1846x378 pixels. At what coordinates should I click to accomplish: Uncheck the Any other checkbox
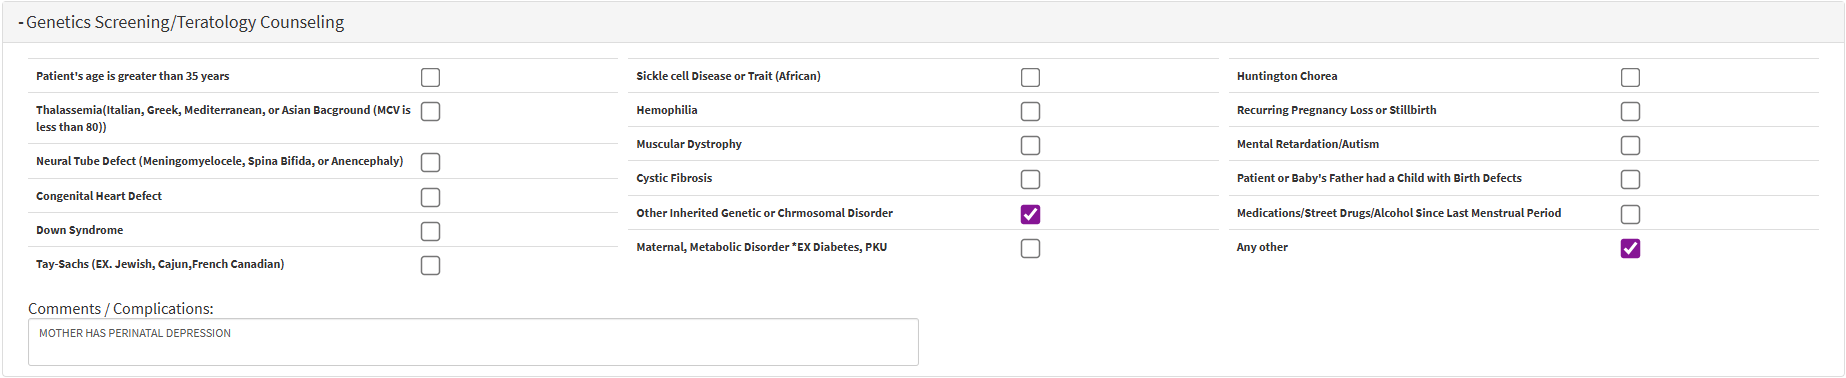tap(1630, 248)
